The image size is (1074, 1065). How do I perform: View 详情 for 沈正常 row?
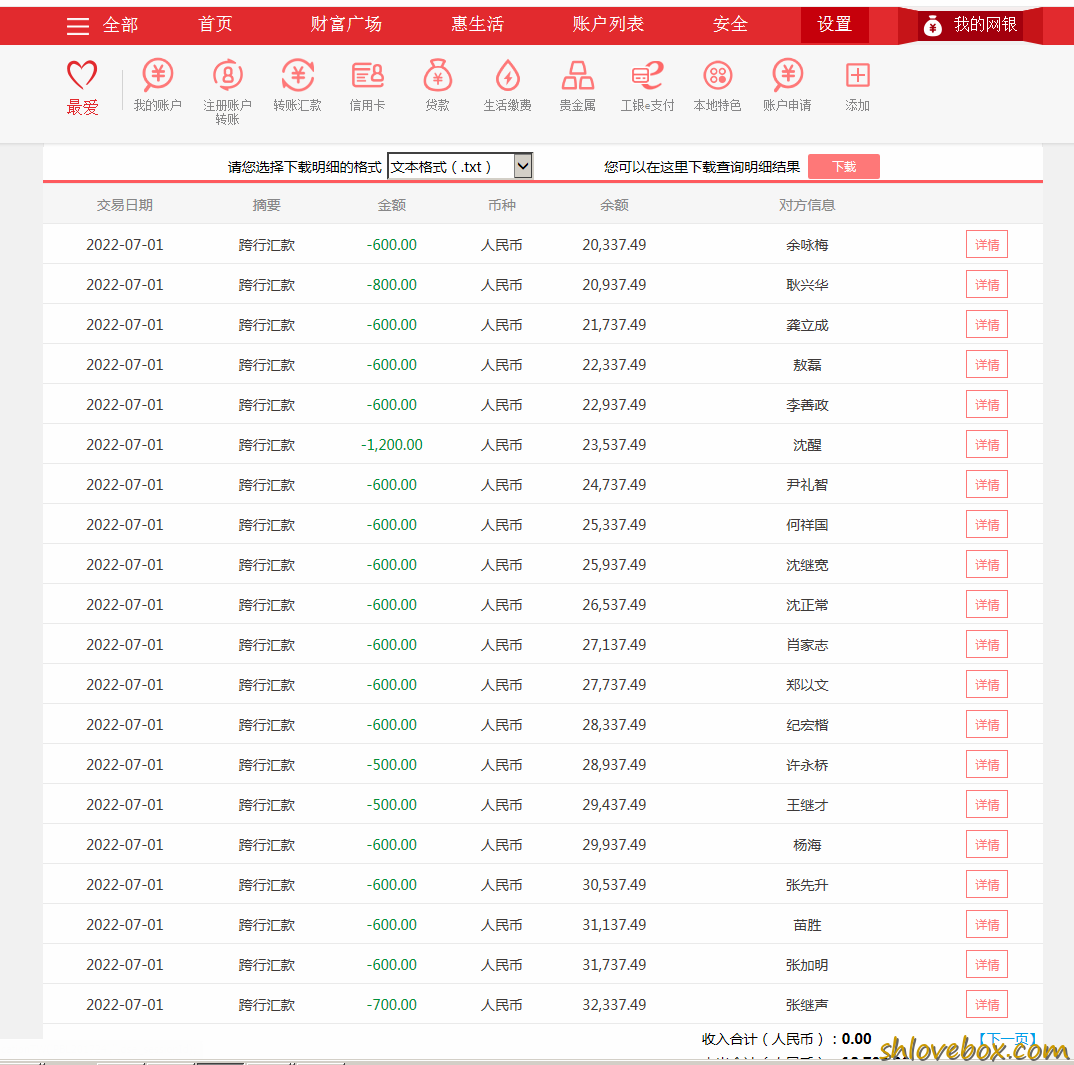click(x=986, y=605)
